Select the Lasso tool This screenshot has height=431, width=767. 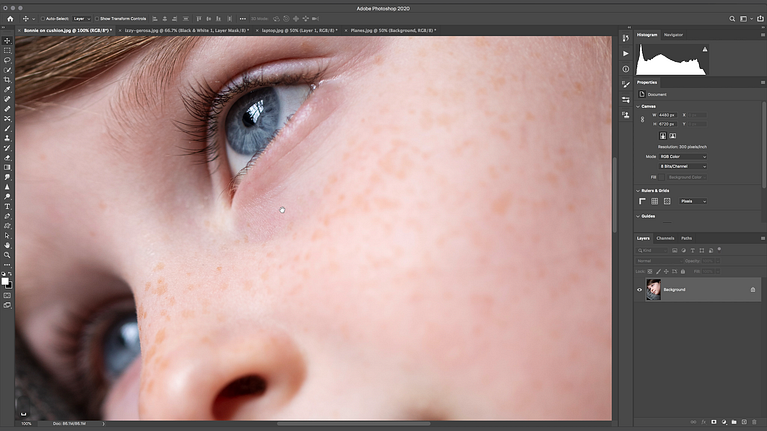(x=7, y=60)
